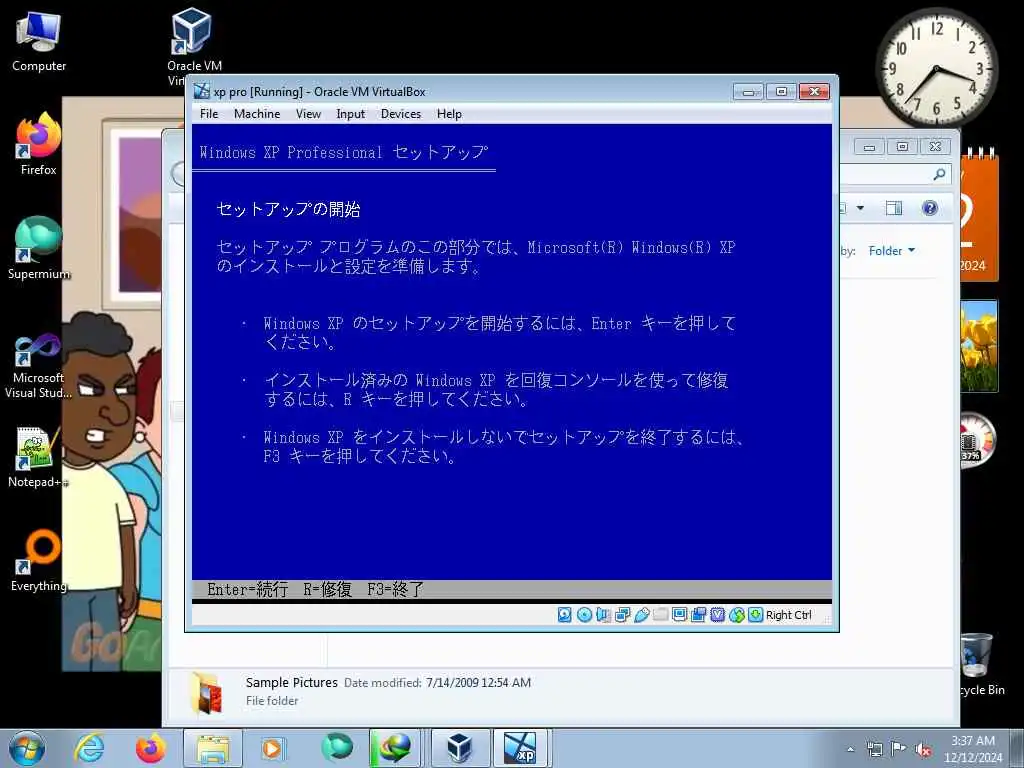Click the R=修復 option in setup footer
Image resolution: width=1024 pixels, height=768 pixels.
[x=327, y=590]
